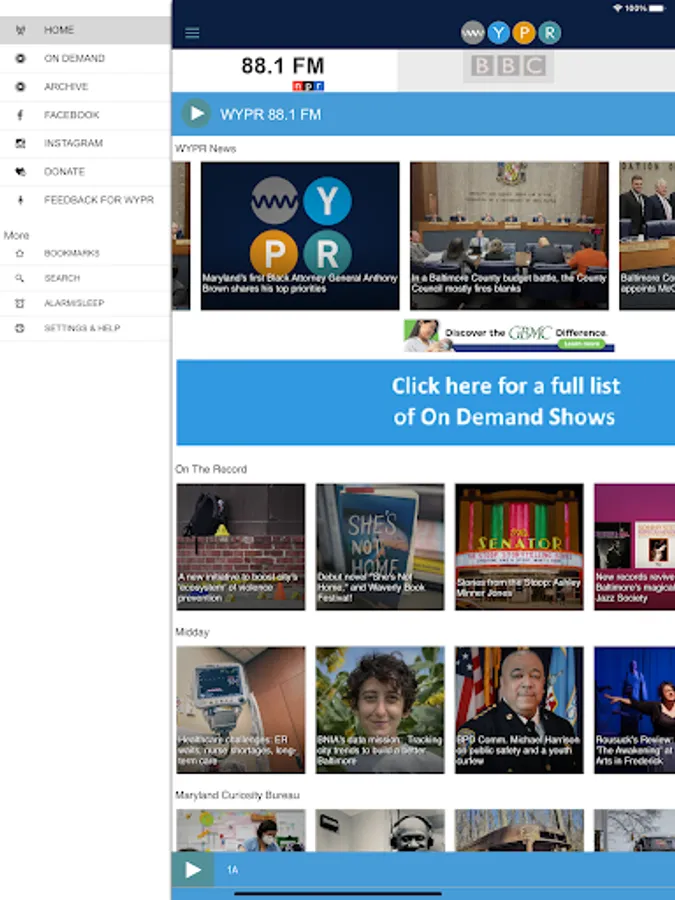Click the On The Record section heading
The image size is (675, 900).
pos(211,469)
